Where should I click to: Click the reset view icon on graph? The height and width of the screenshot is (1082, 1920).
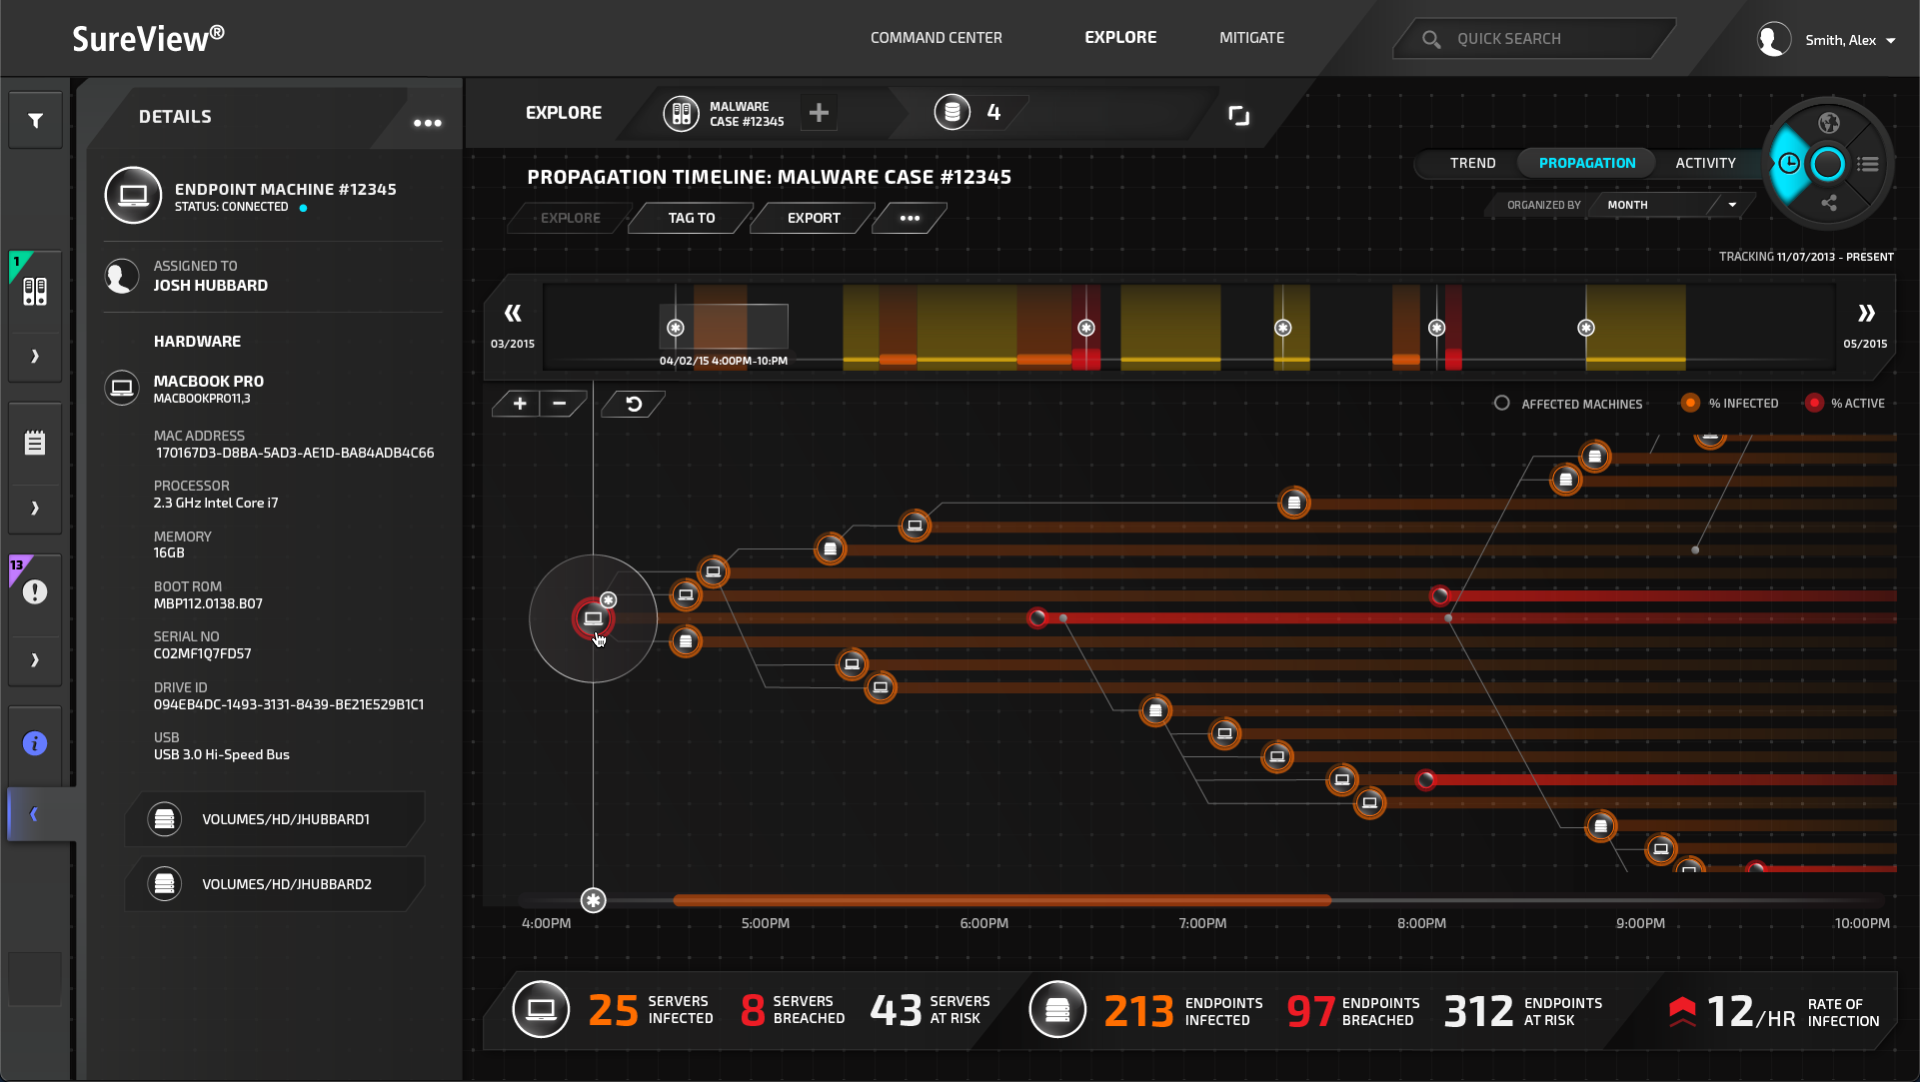(x=634, y=404)
